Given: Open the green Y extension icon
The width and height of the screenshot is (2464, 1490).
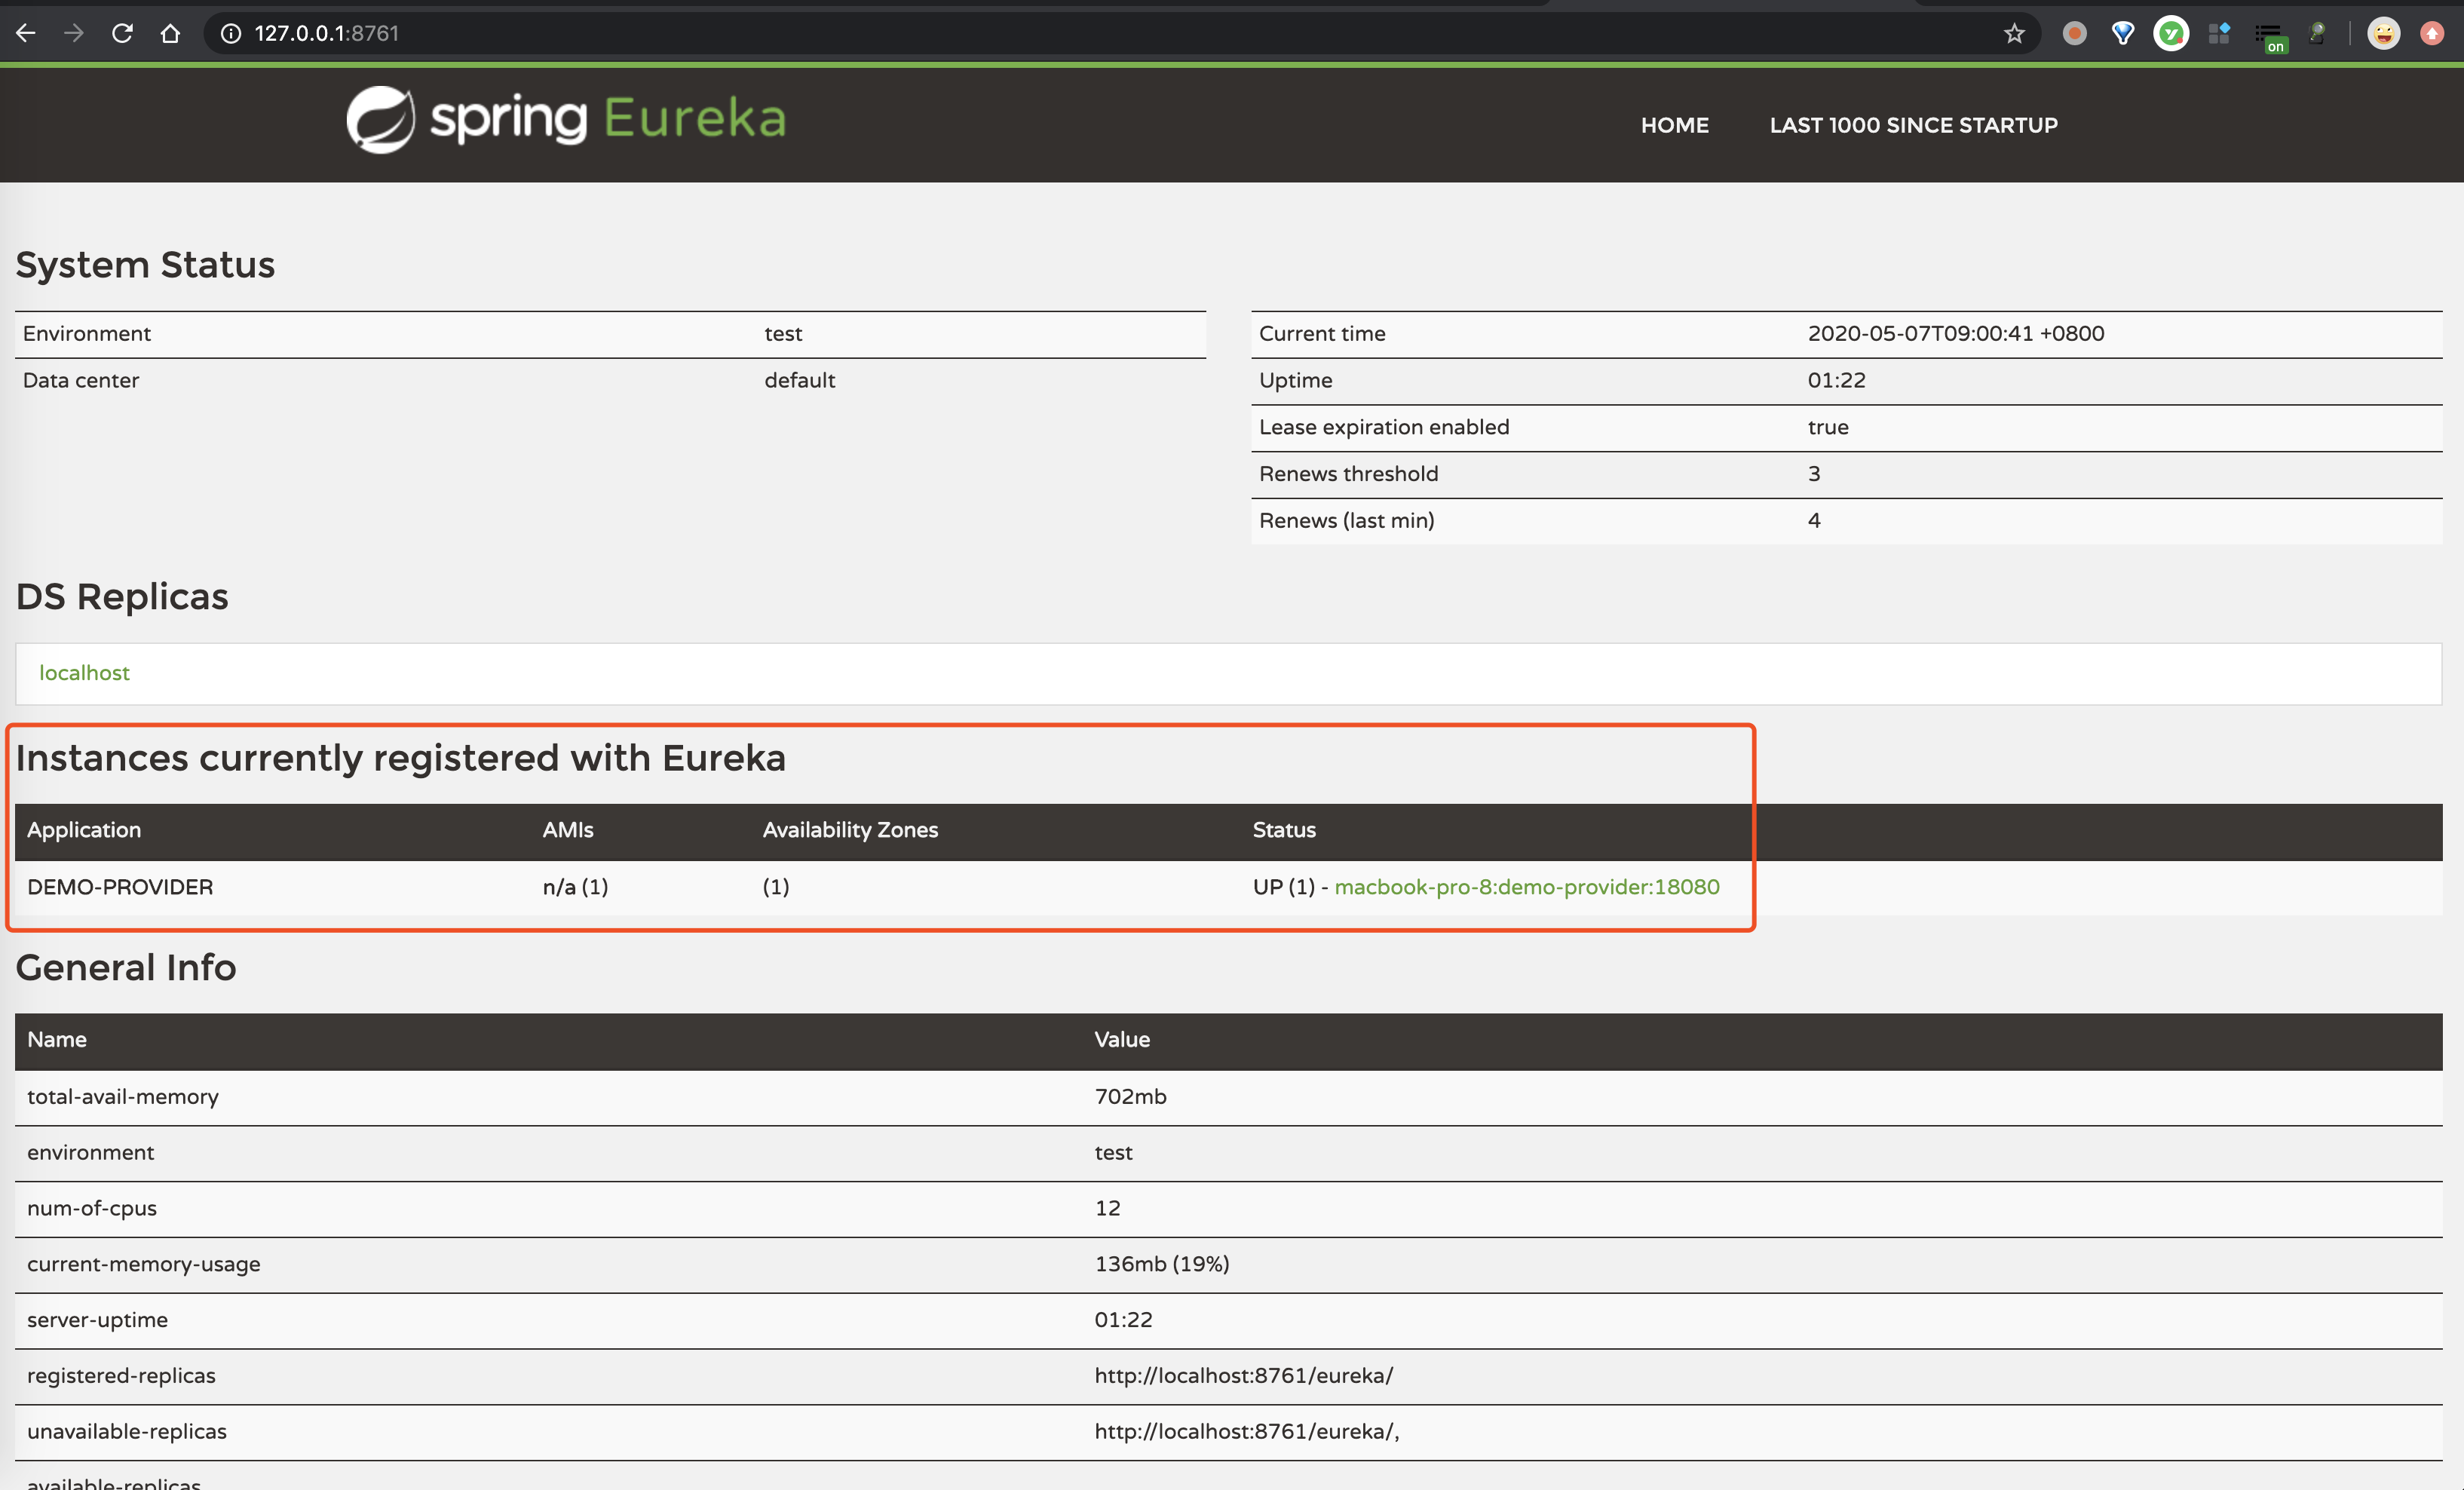Looking at the screenshot, I should pyautogui.click(x=2170, y=33).
